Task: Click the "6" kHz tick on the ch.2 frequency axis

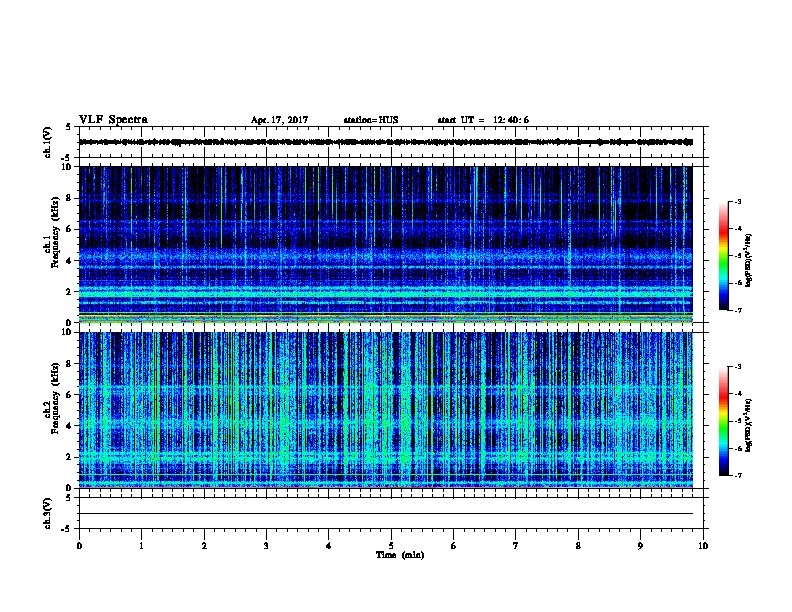Action: (x=70, y=394)
